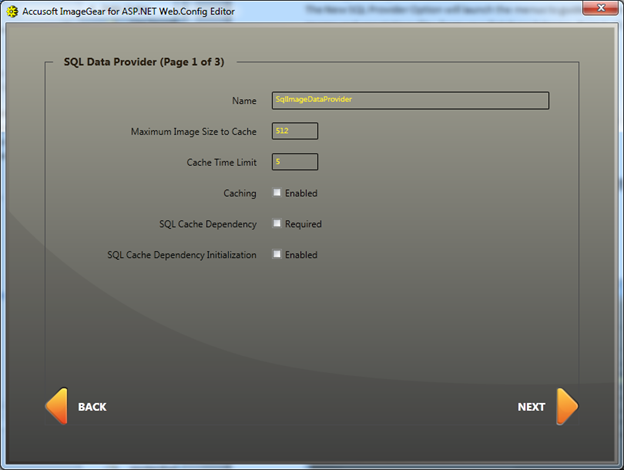This screenshot has width=624, height=470.
Task: Click the Enabled label beside Caching
Action: pyautogui.click(x=301, y=193)
